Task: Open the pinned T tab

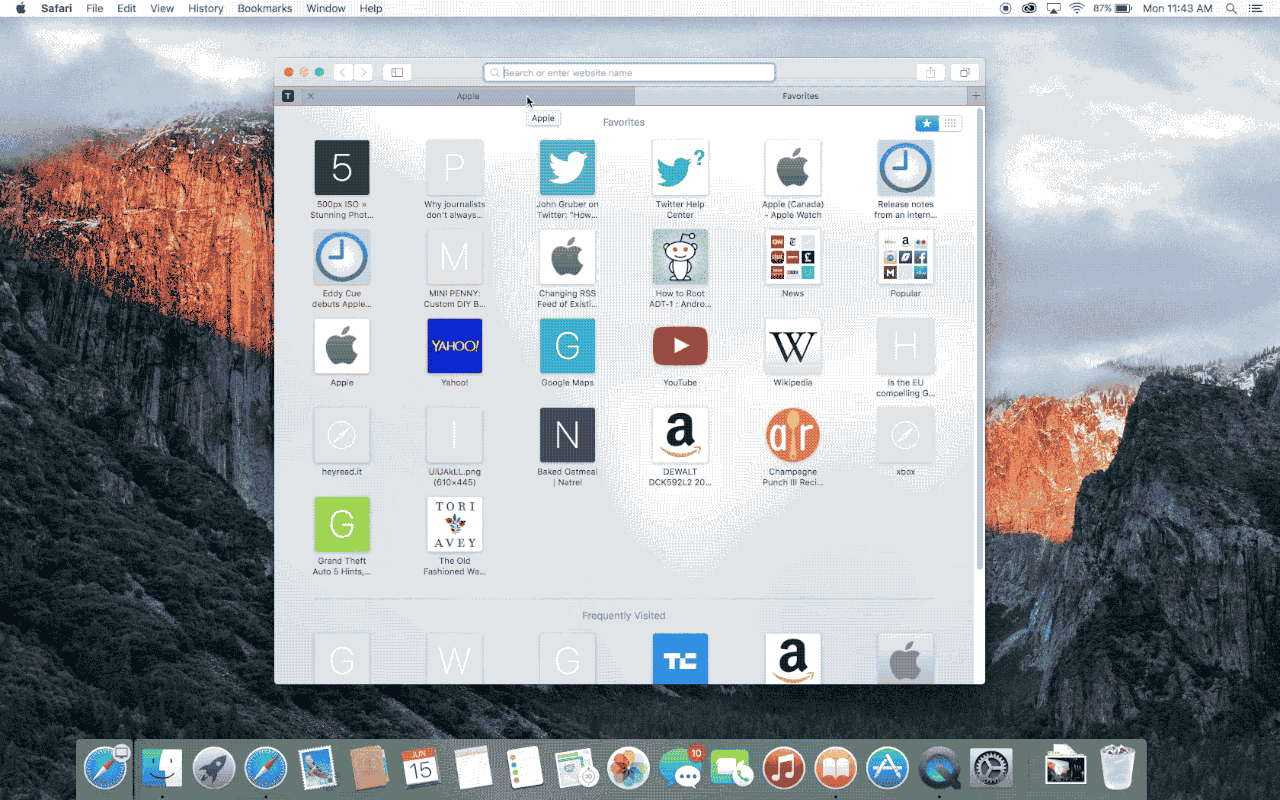Action: coord(288,96)
